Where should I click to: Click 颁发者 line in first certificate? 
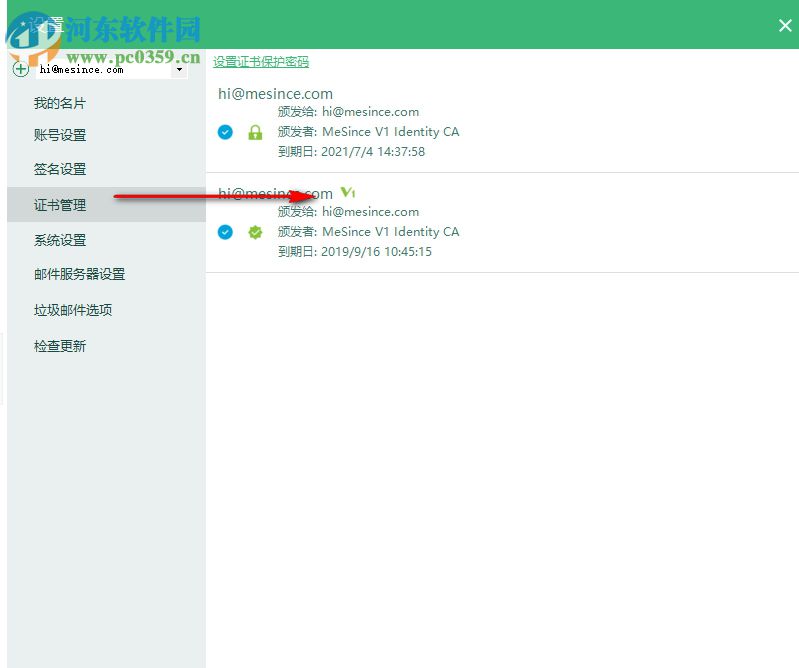pos(368,132)
